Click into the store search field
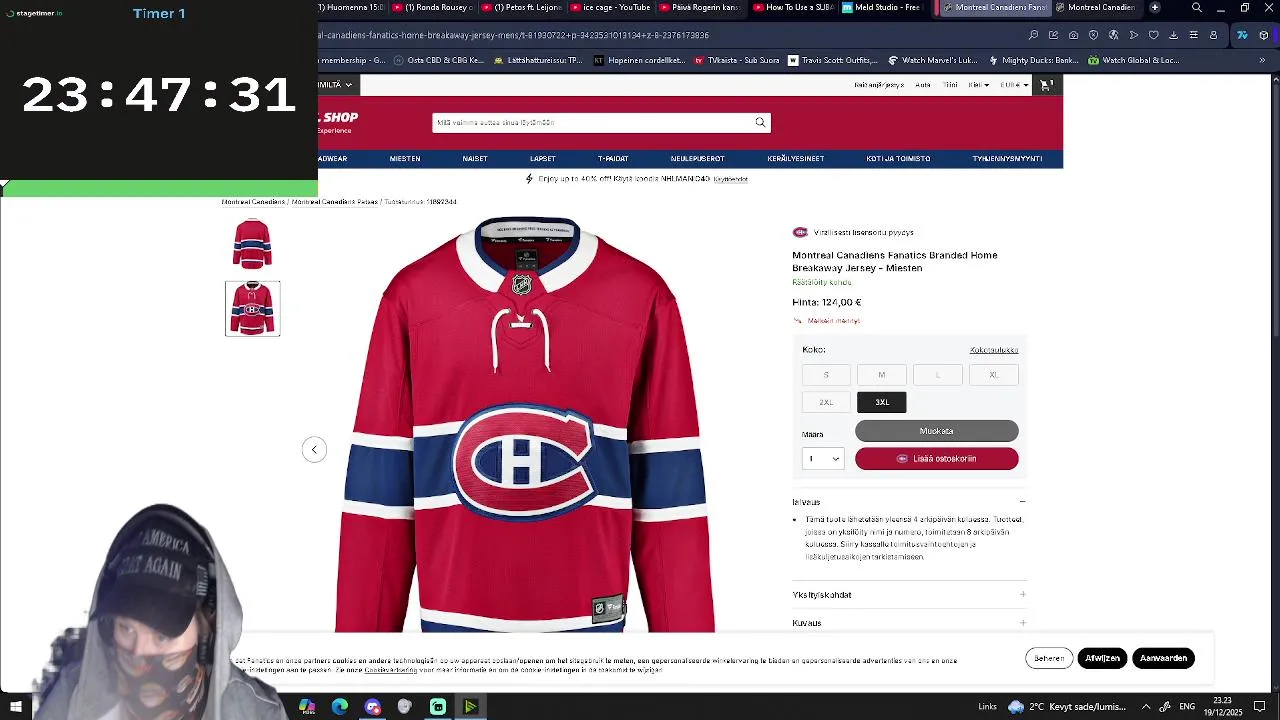This screenshot has height=720, width=1280. click(593, 122)
